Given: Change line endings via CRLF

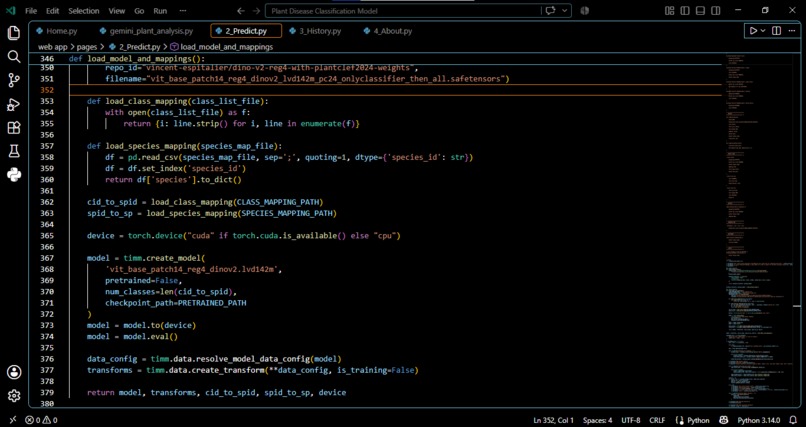Looking at the screenshot, I should [x=657, y=420].
